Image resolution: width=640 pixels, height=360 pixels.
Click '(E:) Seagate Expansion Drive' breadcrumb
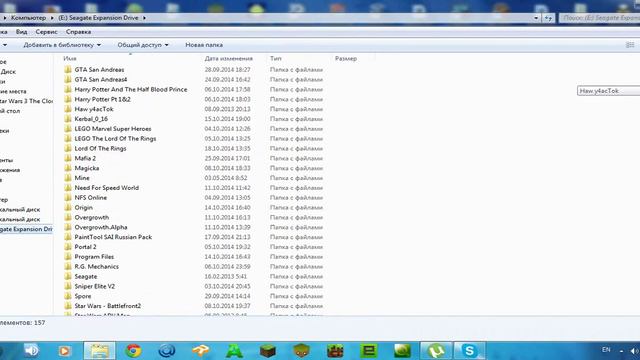point(98,18)
